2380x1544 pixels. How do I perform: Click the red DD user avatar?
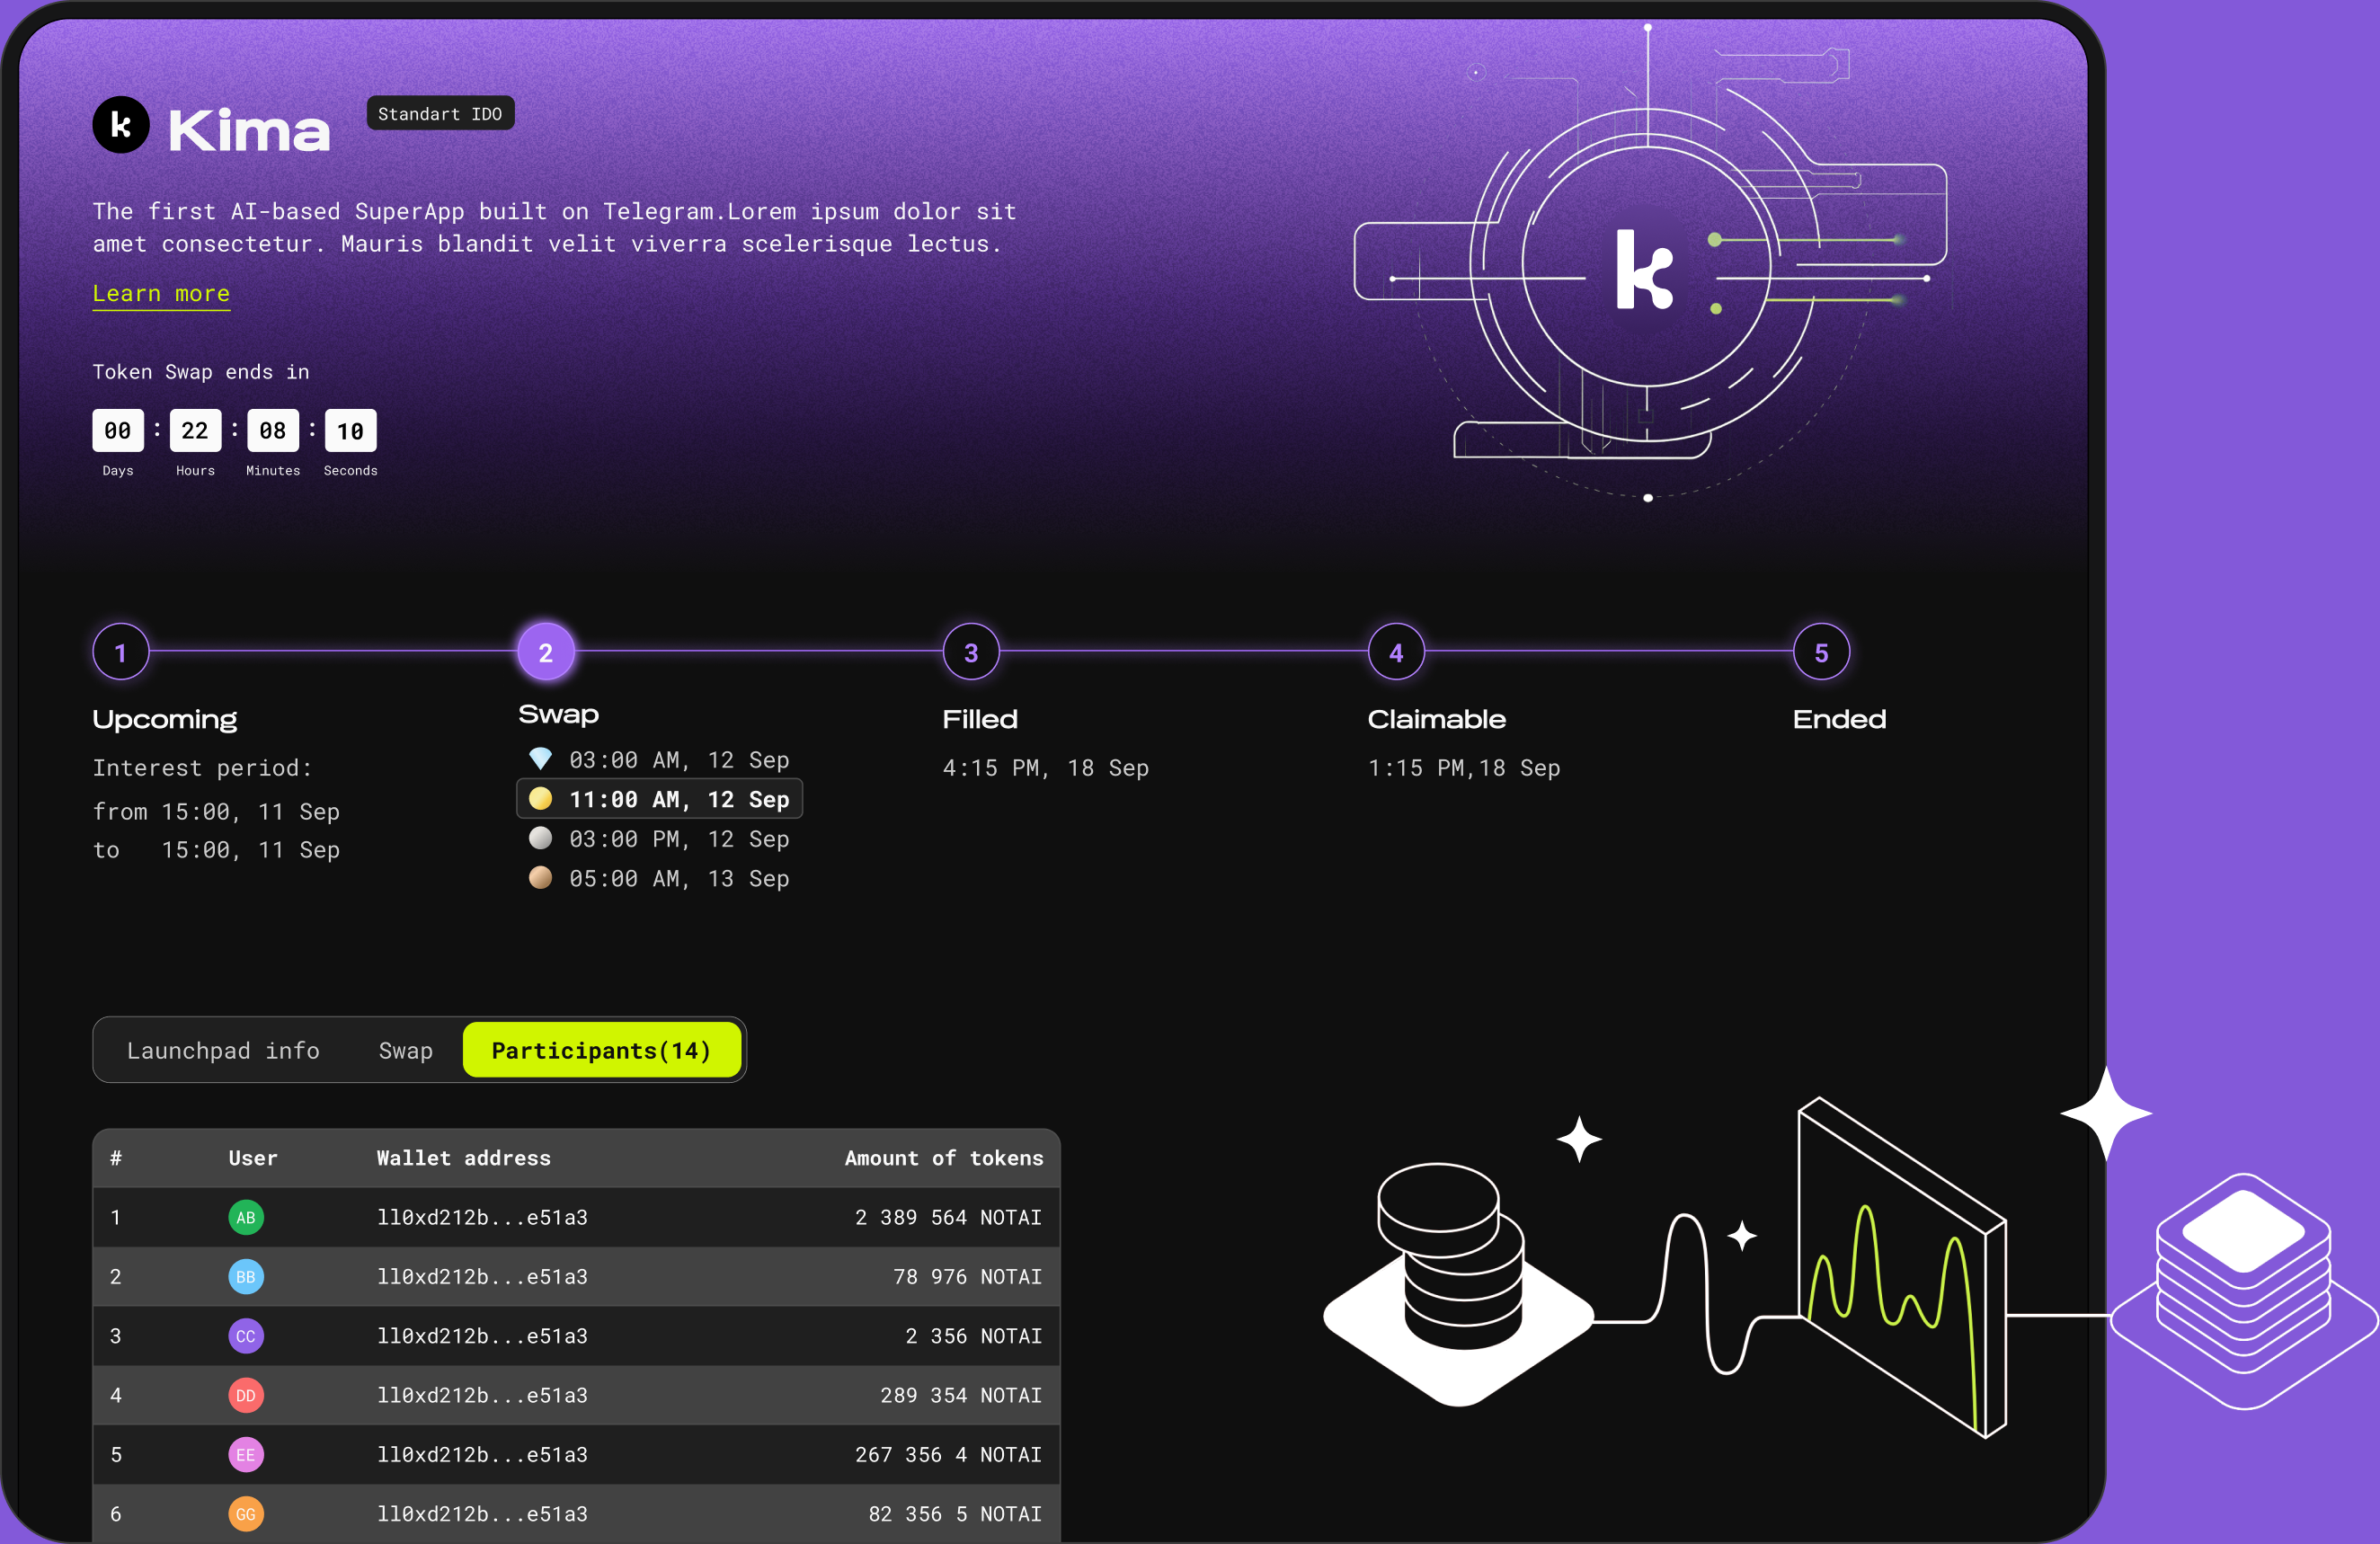click(246, 1395)
